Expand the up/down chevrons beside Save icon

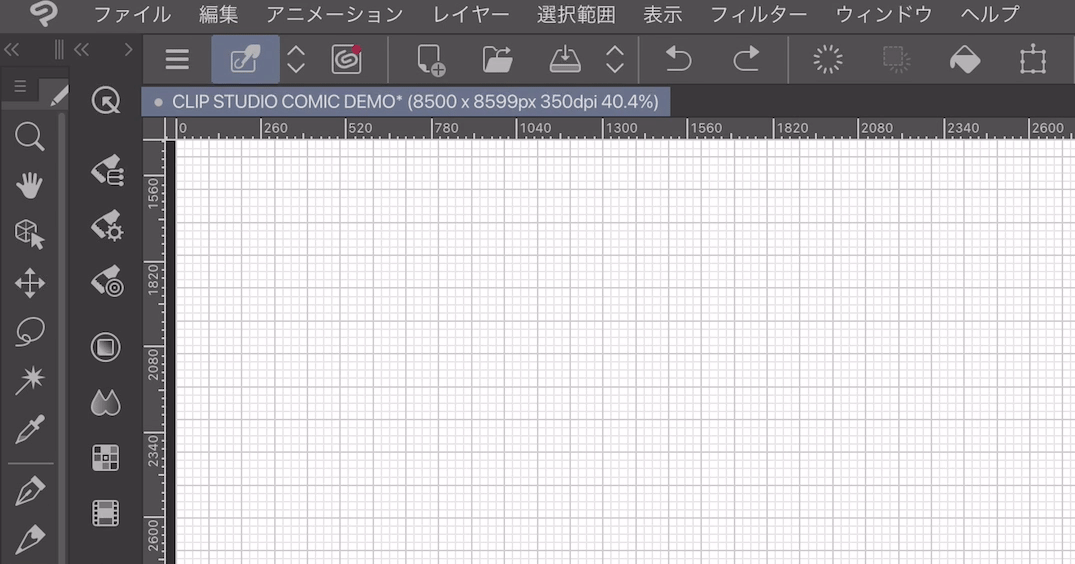615,60
